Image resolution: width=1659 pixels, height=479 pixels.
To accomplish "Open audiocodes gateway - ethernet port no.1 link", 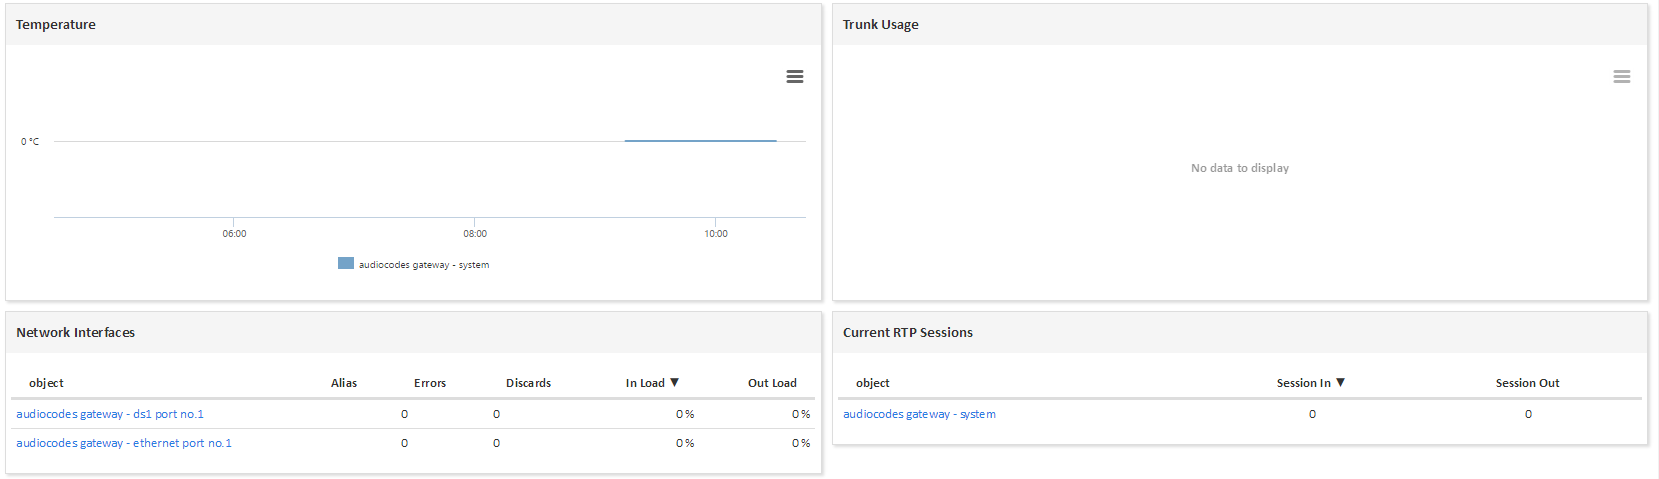I will coord(124,443).
